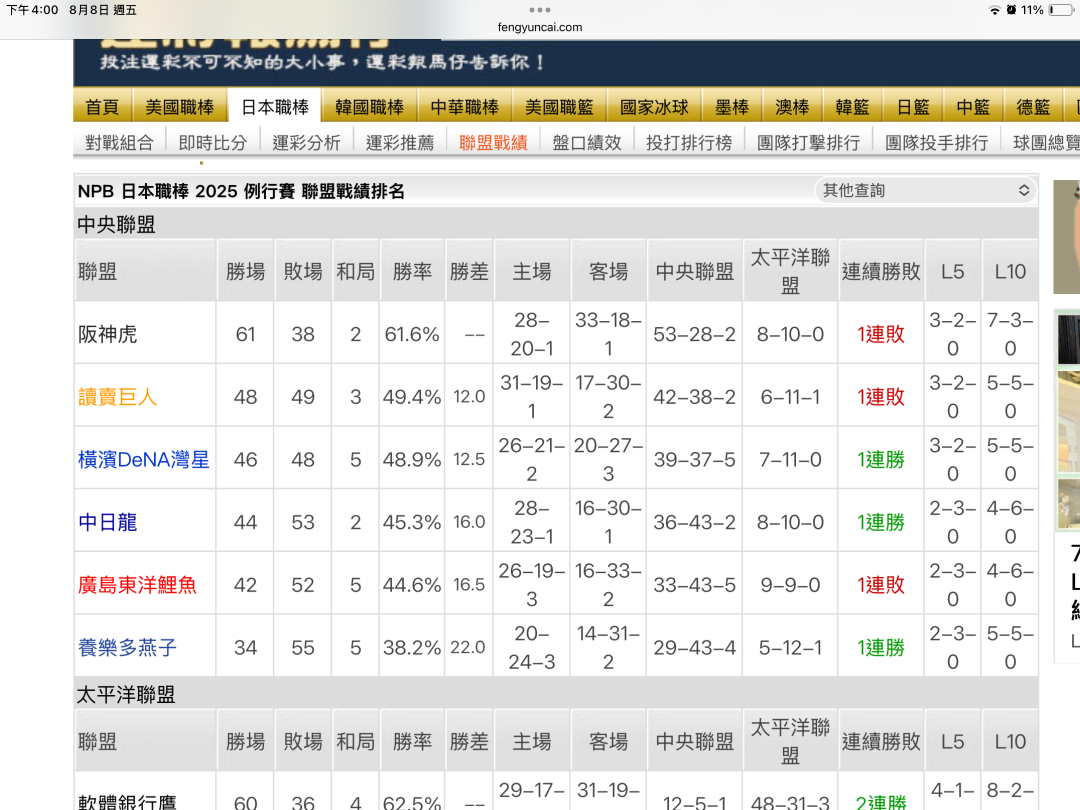Open the 橫濱DeNA灣星 team link

coord(143,459)
